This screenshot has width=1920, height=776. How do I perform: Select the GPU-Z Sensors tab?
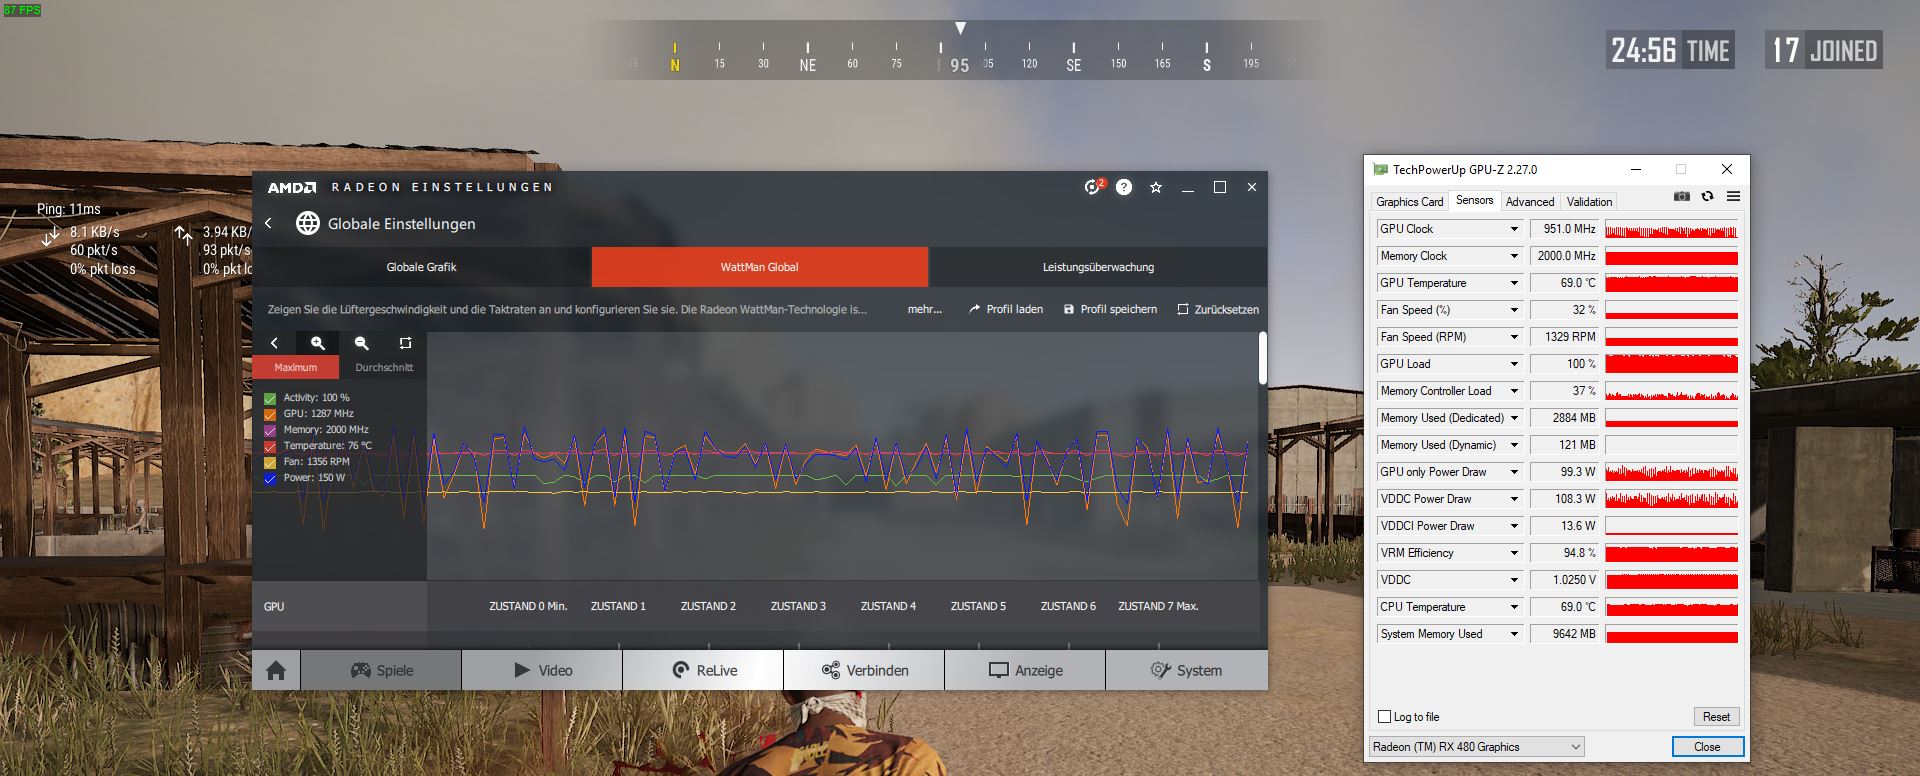pyautogui.click(x=1474, y=200)
